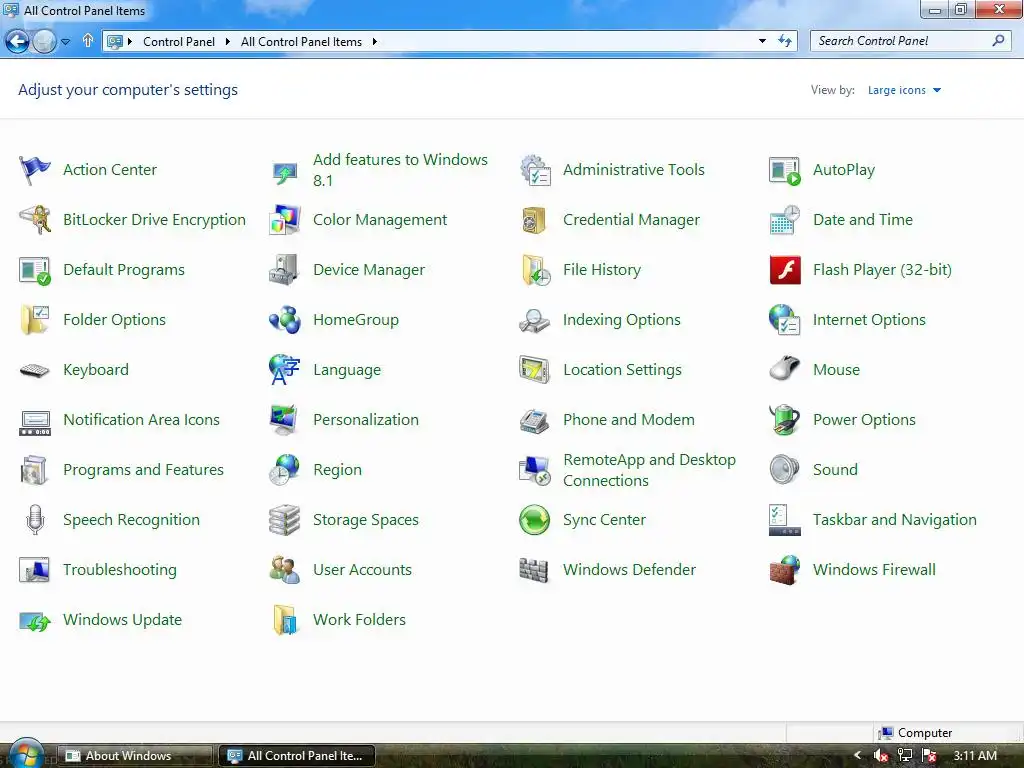Image resolution: width=1024 pixels, height=768 pixels.
Task: Open the Language globe icon
Action: (x=285, y=370)
